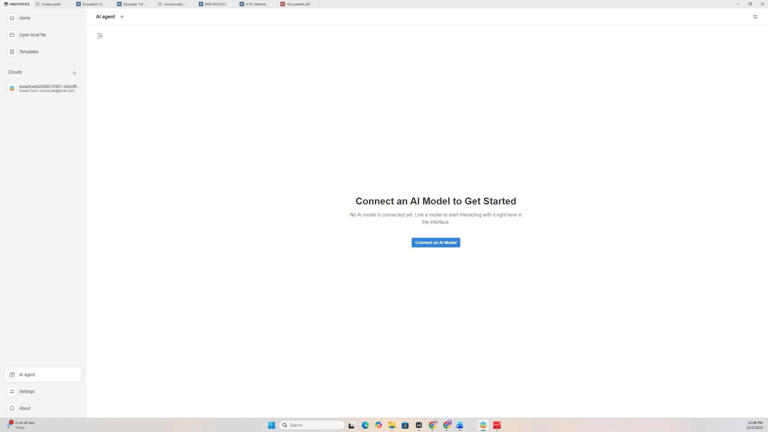This screenshot has width=768, height=432.
Task: Click the taskbar Search box
Action: [x=312, y=425]
